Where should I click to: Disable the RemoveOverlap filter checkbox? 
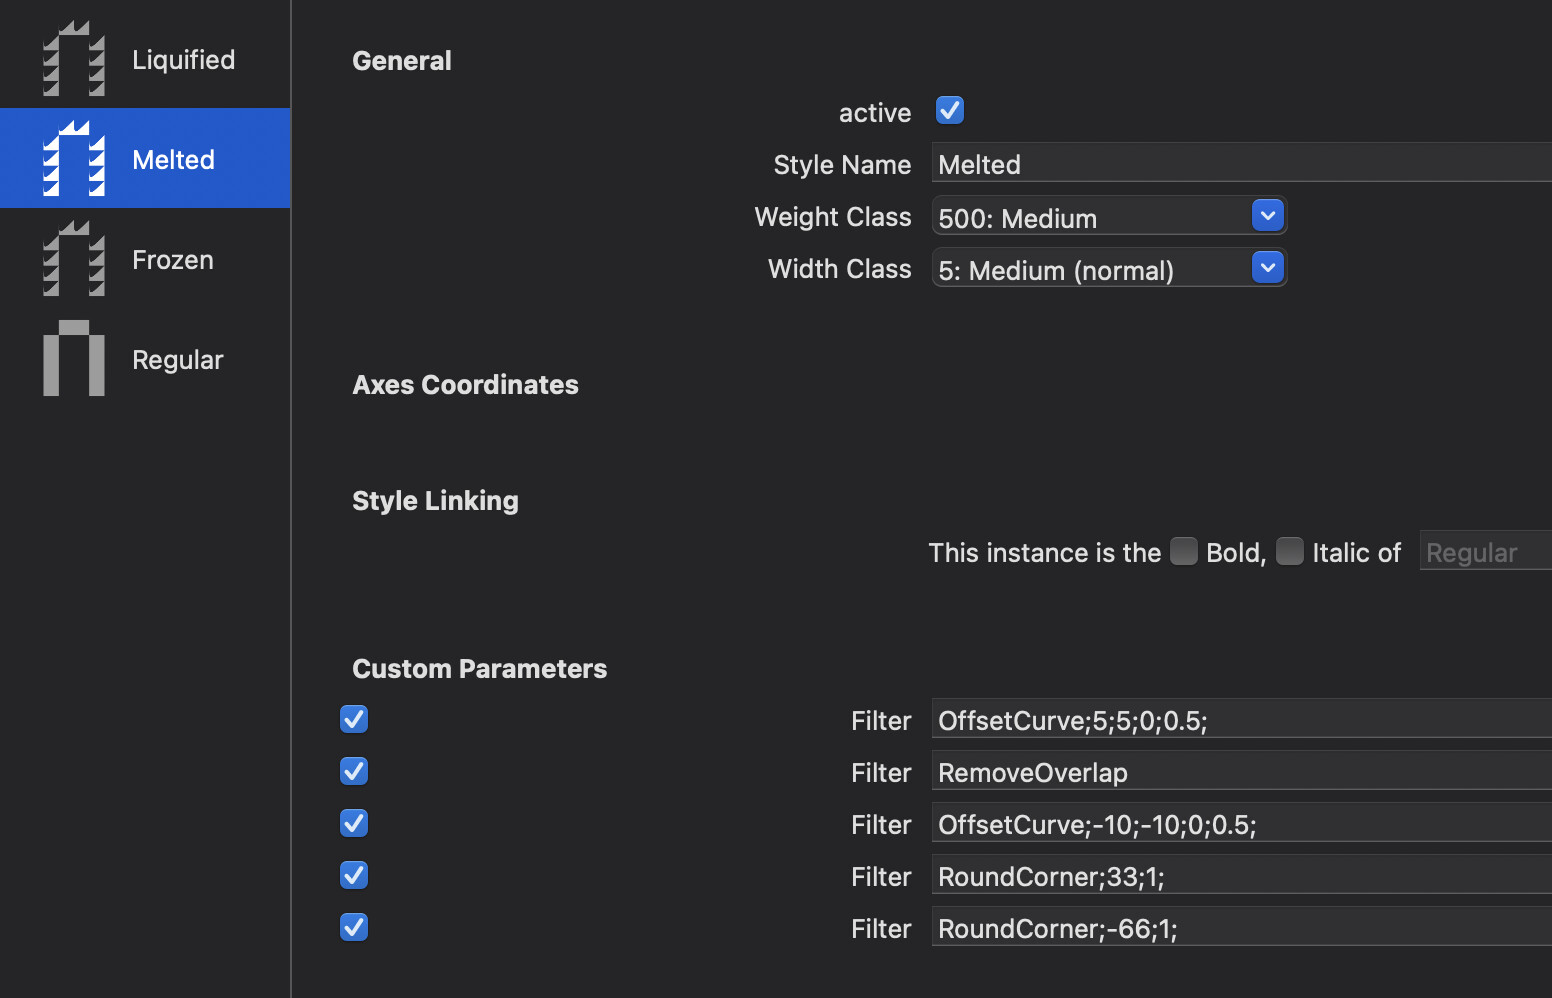[x=354, y=771]
